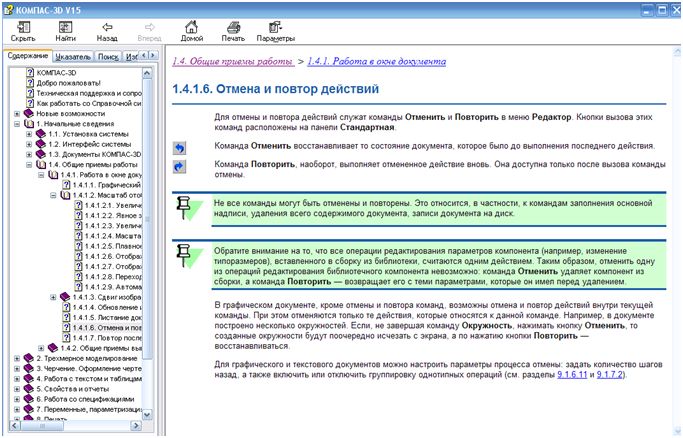Click book icon beside 3. Черчение. Оформление
Viewport: 683px width, 438px height.
(28, 368)
